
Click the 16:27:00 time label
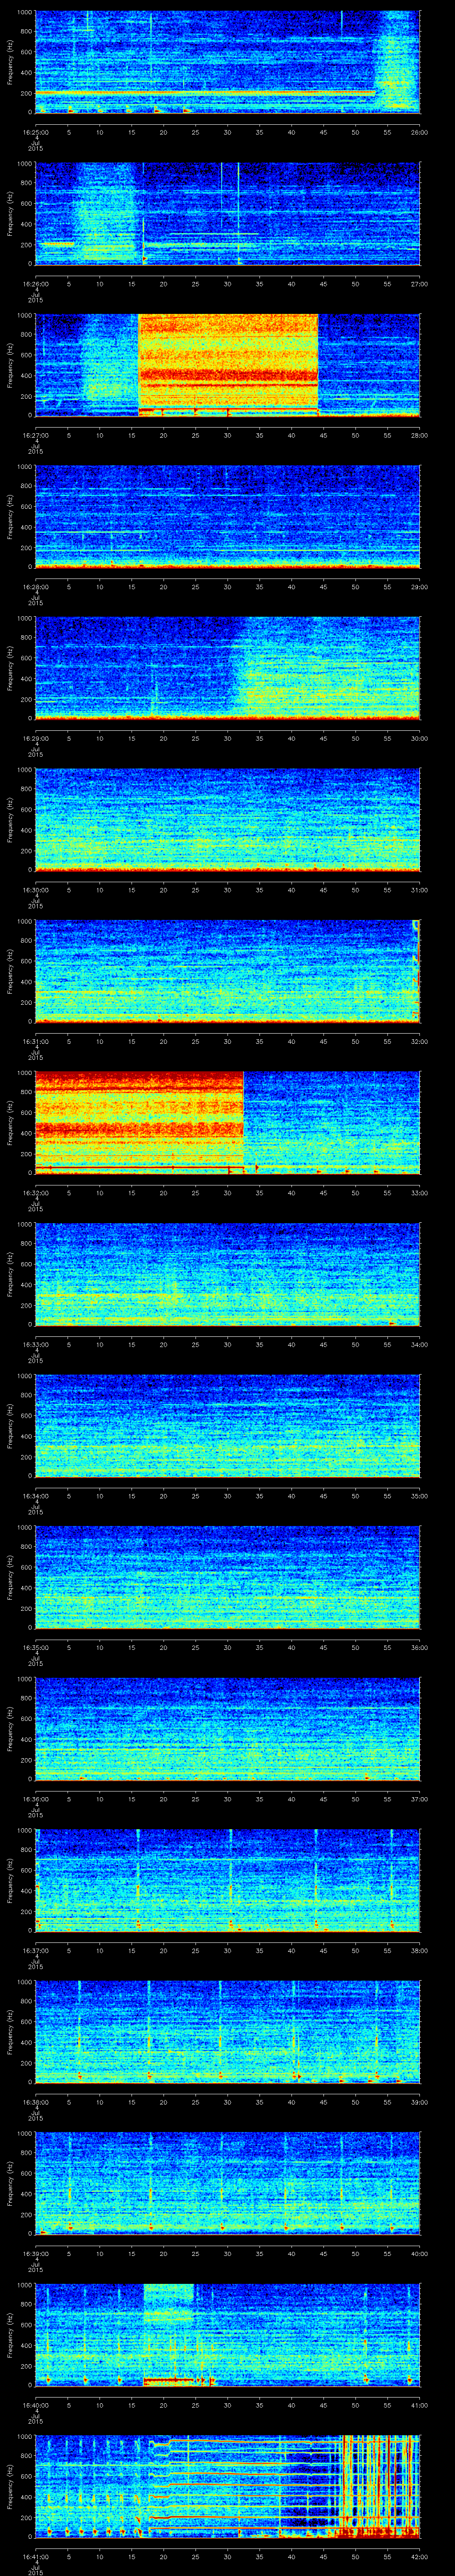tap(35, 434)
